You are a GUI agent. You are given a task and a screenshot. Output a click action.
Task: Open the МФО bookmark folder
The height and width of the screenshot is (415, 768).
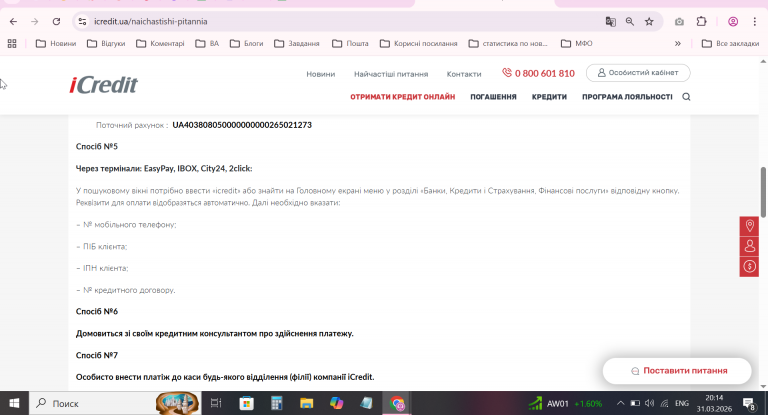tap(576, 44)
